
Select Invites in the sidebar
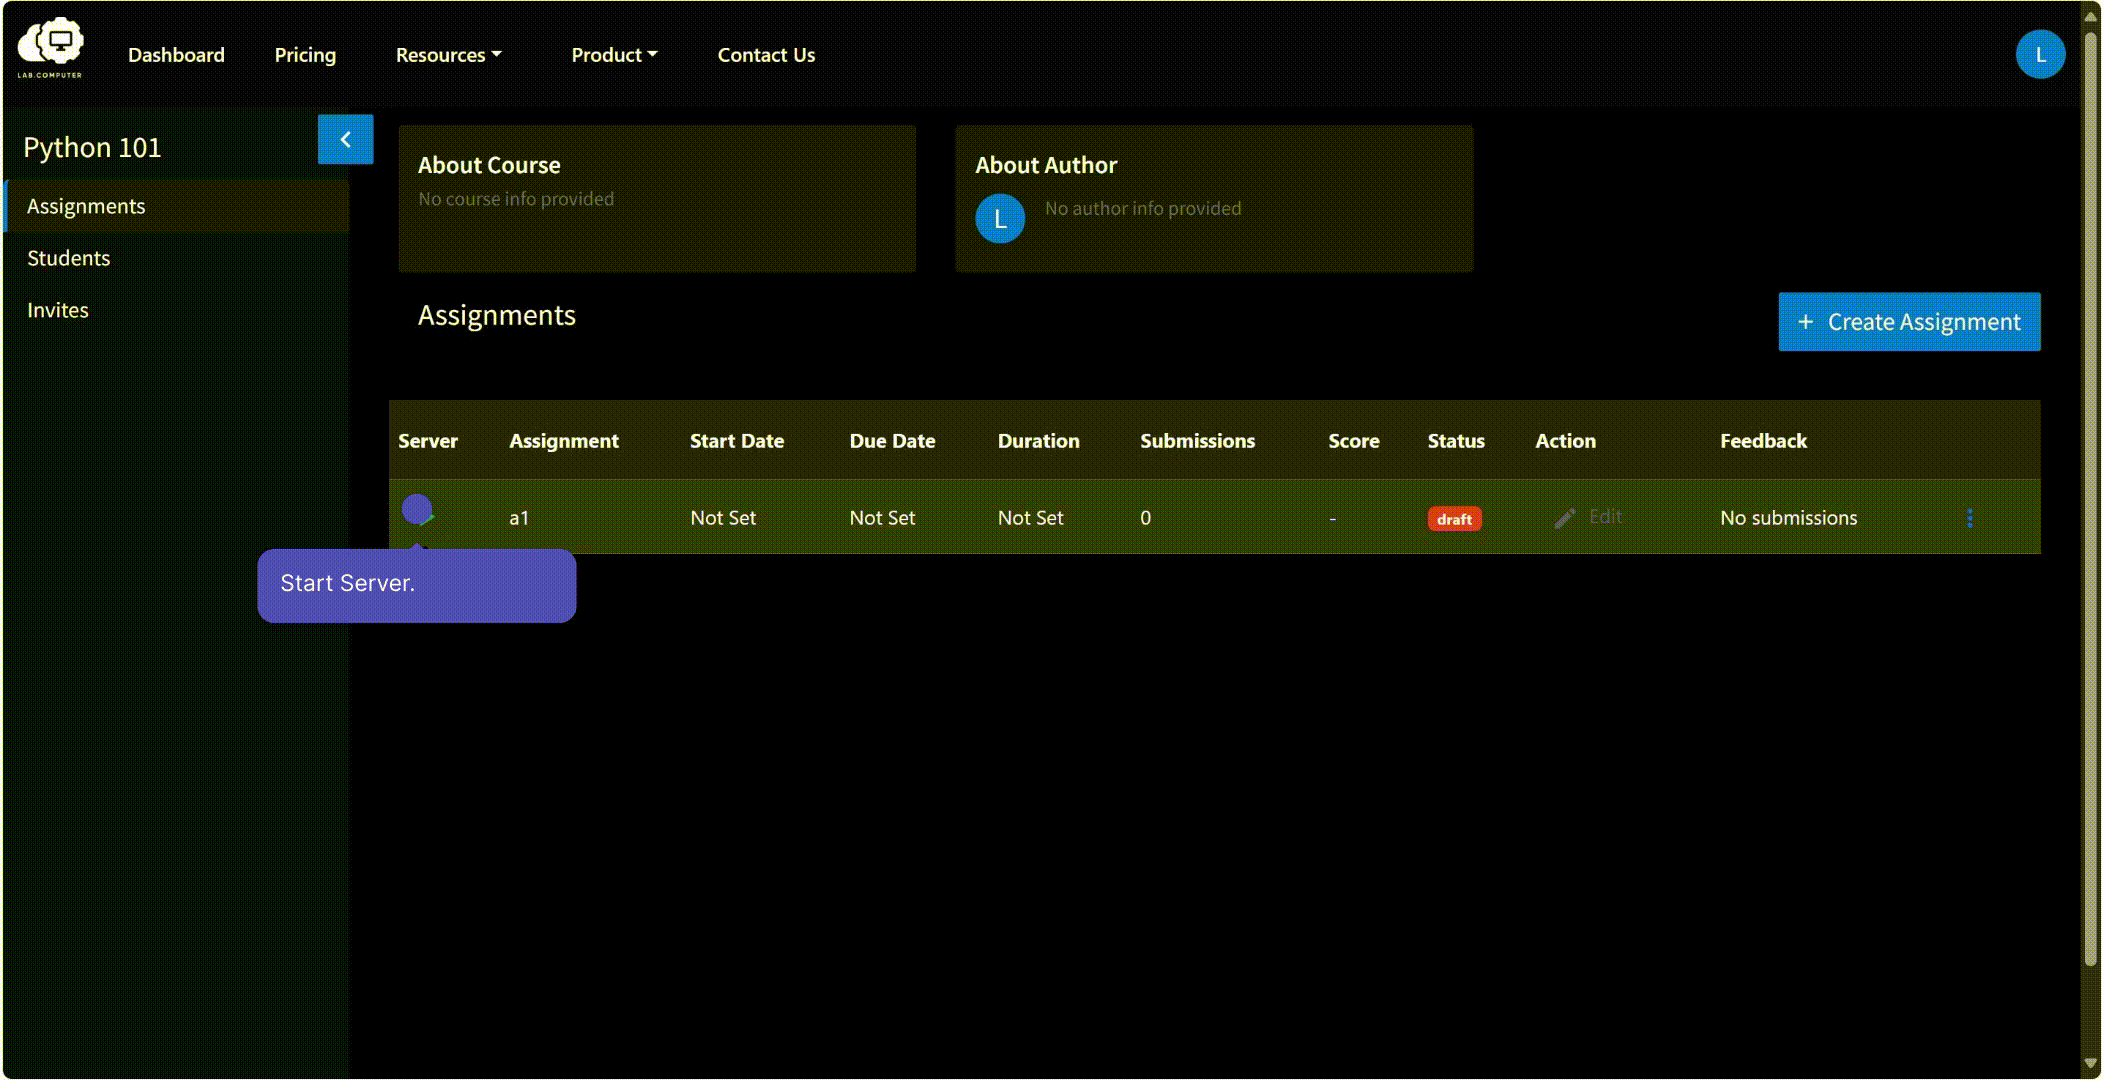(x=177, y=310)
